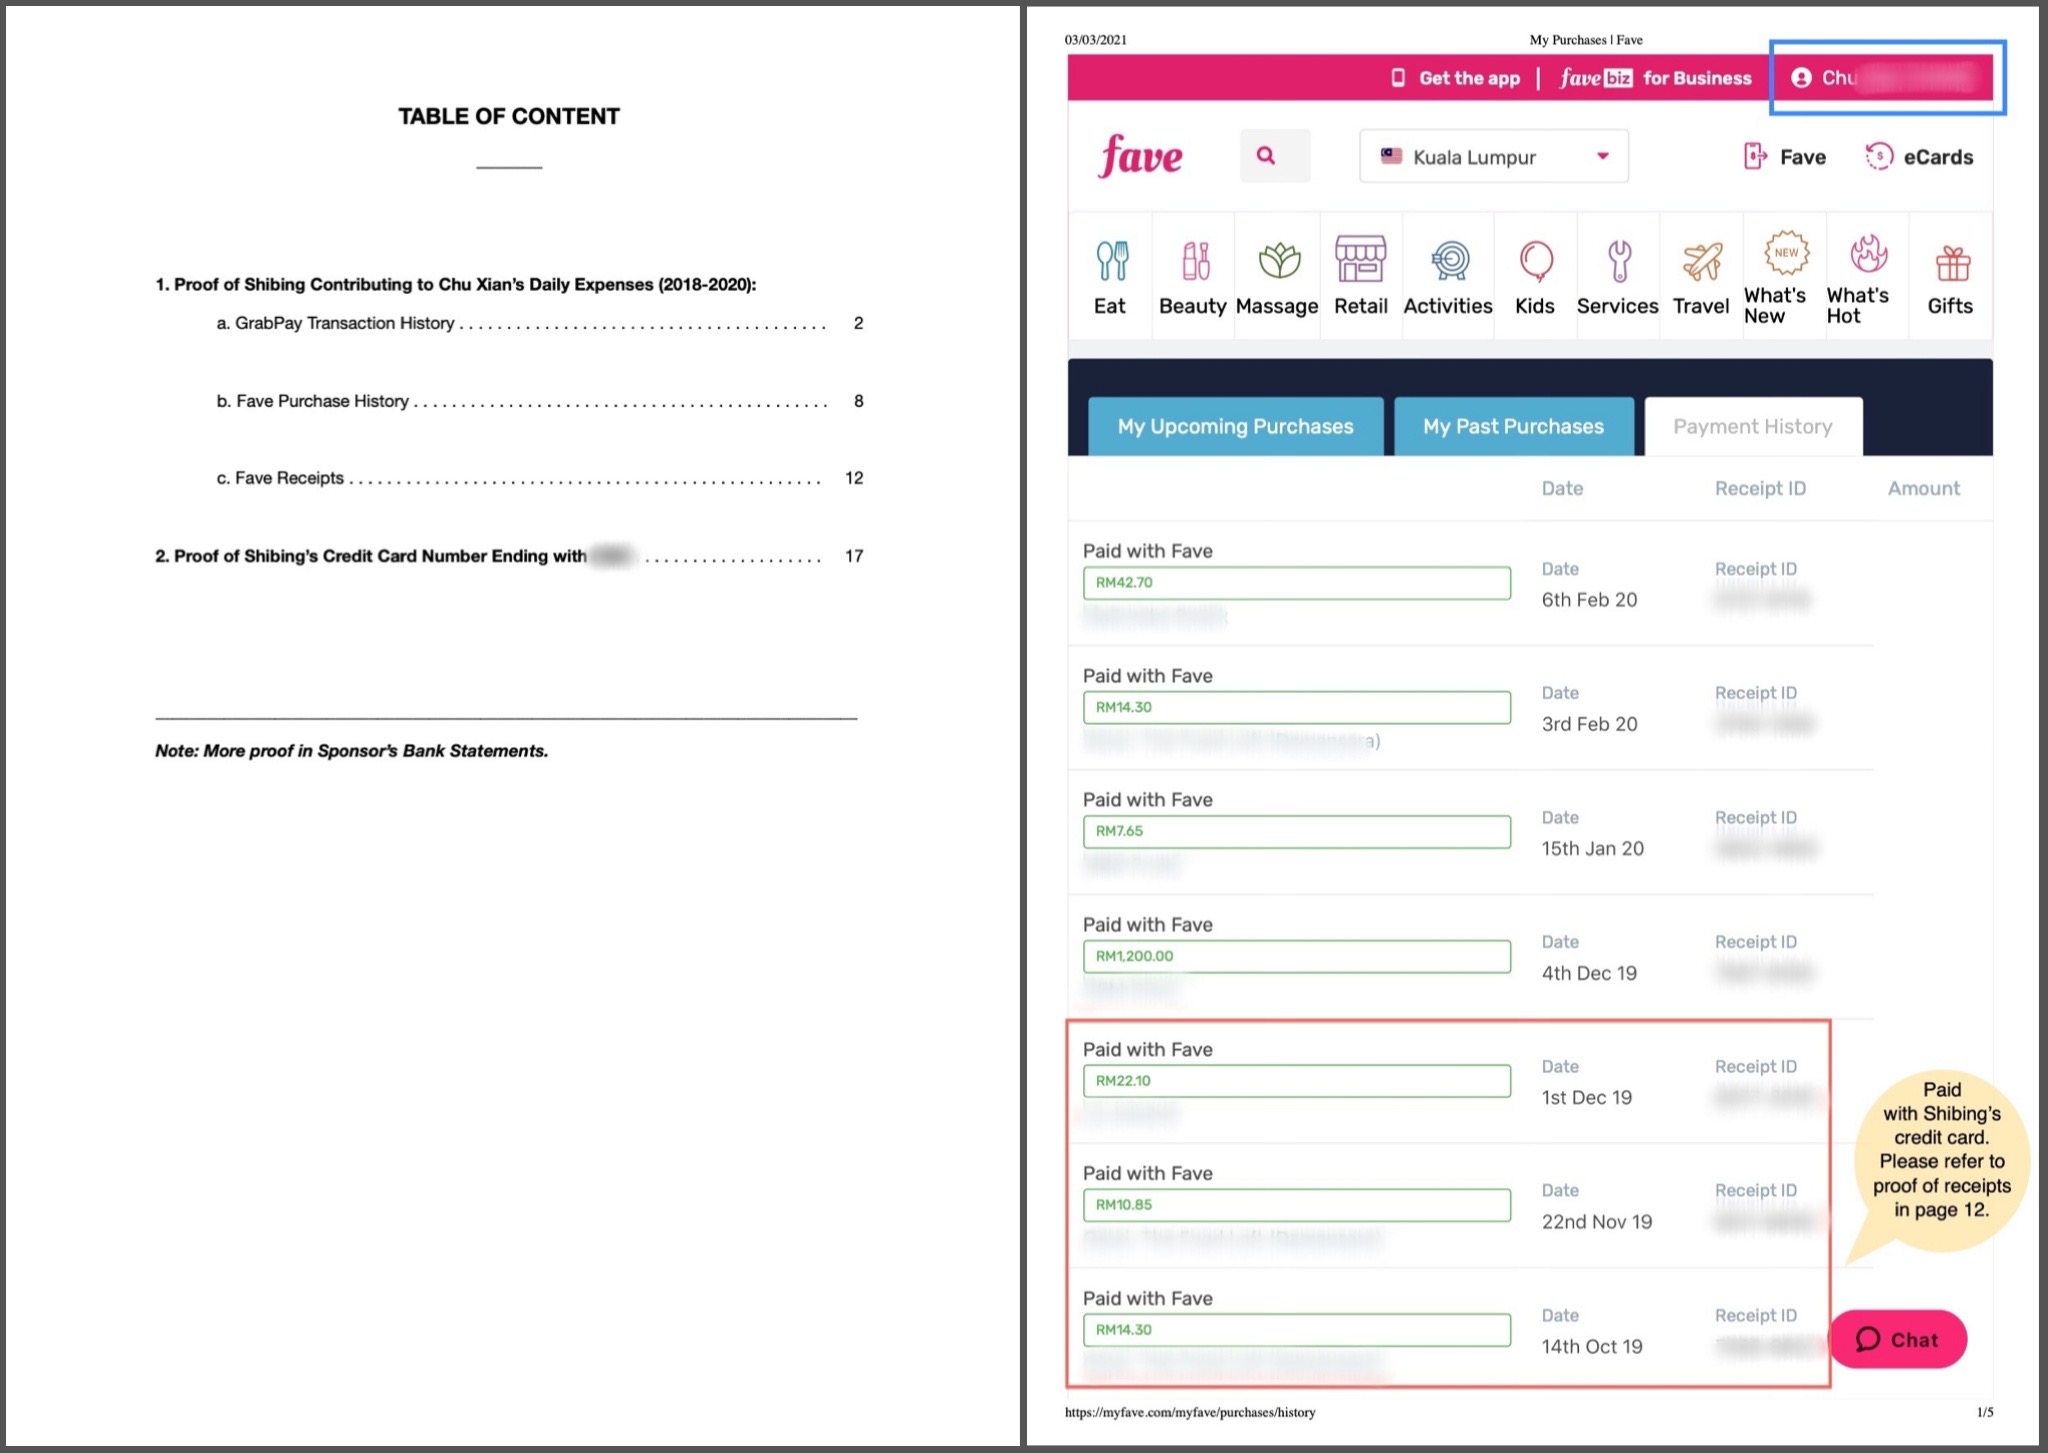
Task: Open the Payment History tab
Action: click(x=1752, y=427)
